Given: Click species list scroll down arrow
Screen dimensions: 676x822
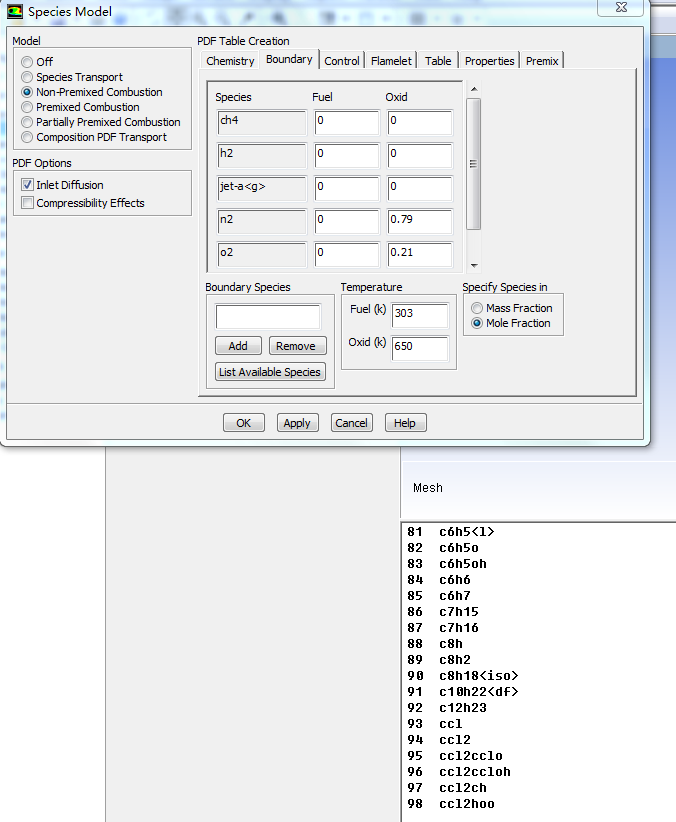Looking at the screenshot, I should coord(474,266).
